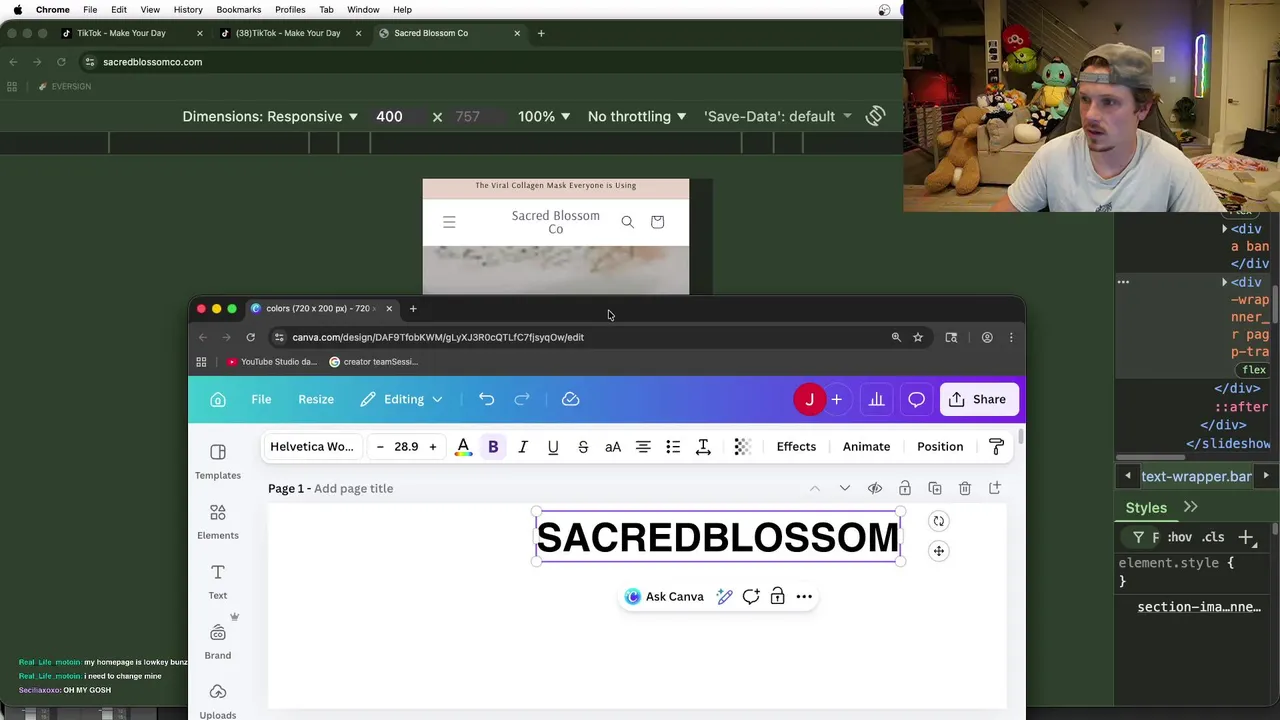The width and height of the screenshot is (1280, 720).
Task: Select the SACREDBLOSSOM text box
Action: pyautogui.click(x=718, y=538)
